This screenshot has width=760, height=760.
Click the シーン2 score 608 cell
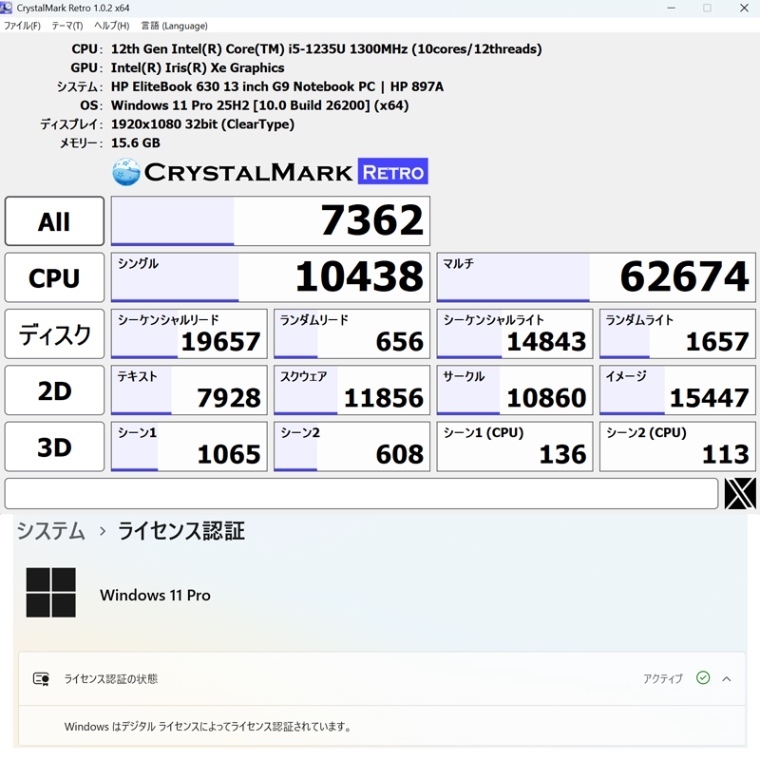click(352, 446)
